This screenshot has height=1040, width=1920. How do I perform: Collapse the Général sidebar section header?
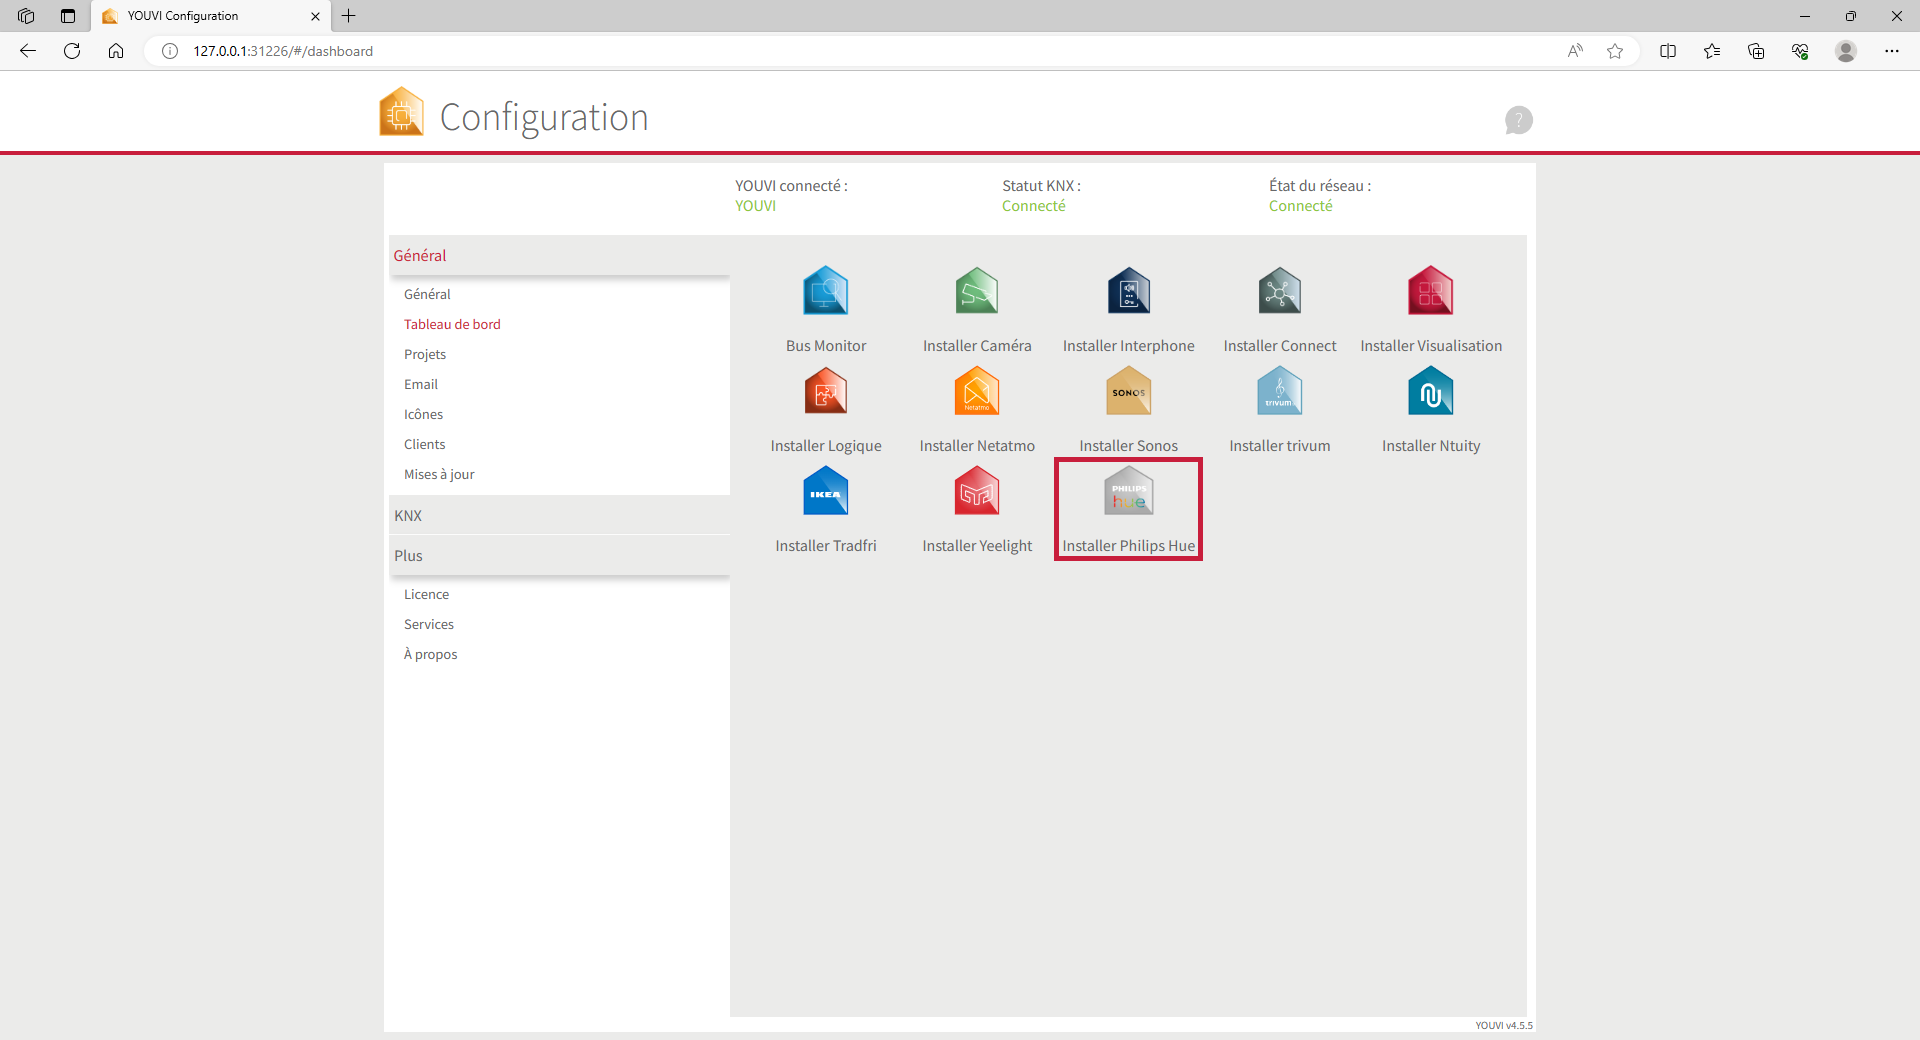point(420,256)
